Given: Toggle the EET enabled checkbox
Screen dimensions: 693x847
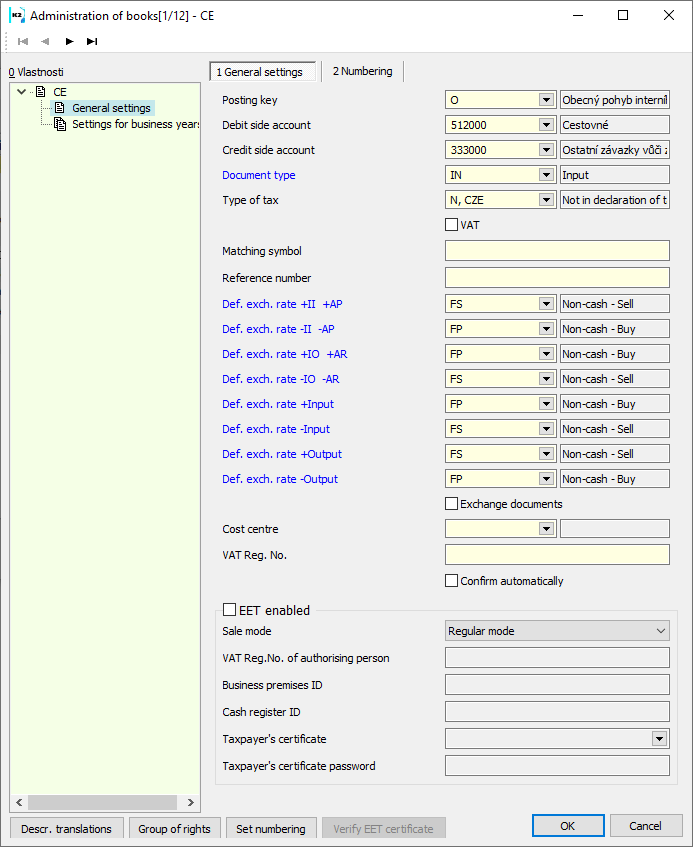Looking at the screenshot, I should click(230, 610).
